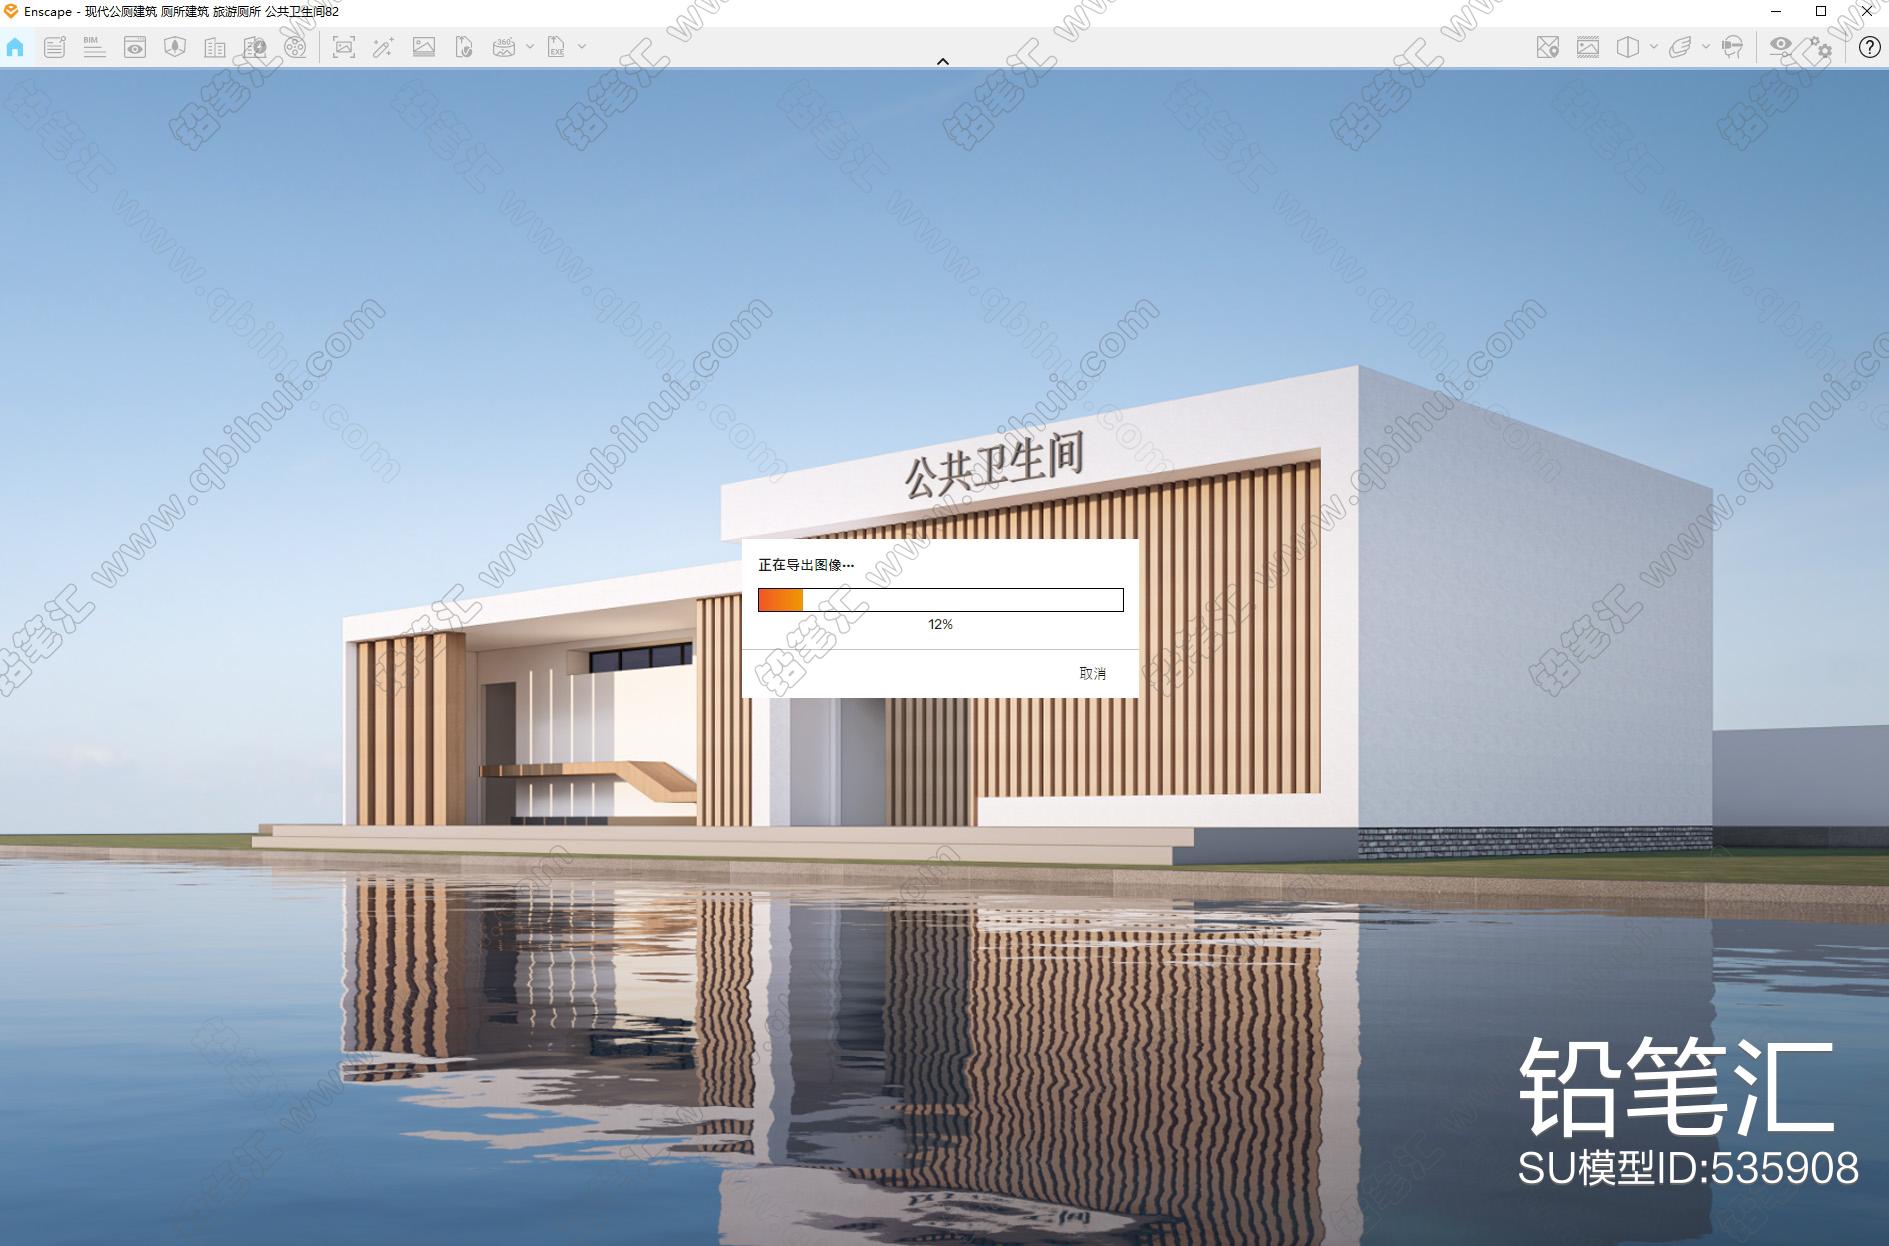Collapse the toolbar with the up chevron

942,61
